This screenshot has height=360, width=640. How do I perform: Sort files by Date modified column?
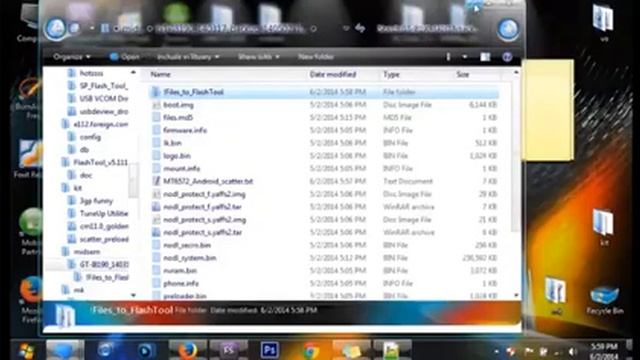coord(333,74)
